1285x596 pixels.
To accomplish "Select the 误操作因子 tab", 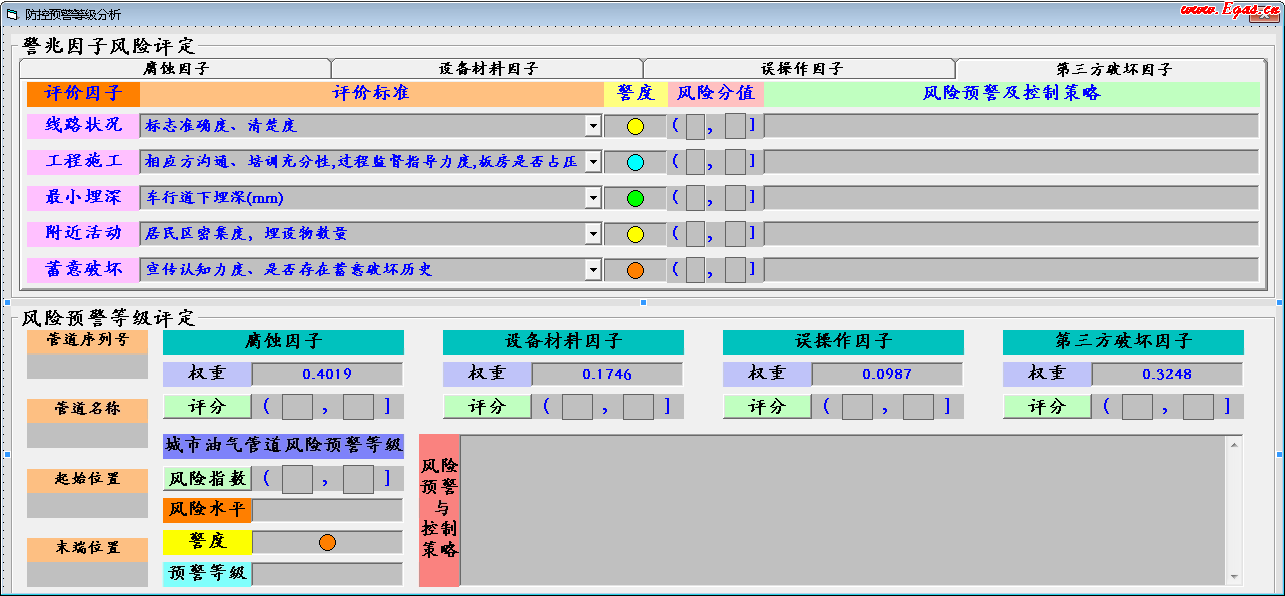I will 801,69.
